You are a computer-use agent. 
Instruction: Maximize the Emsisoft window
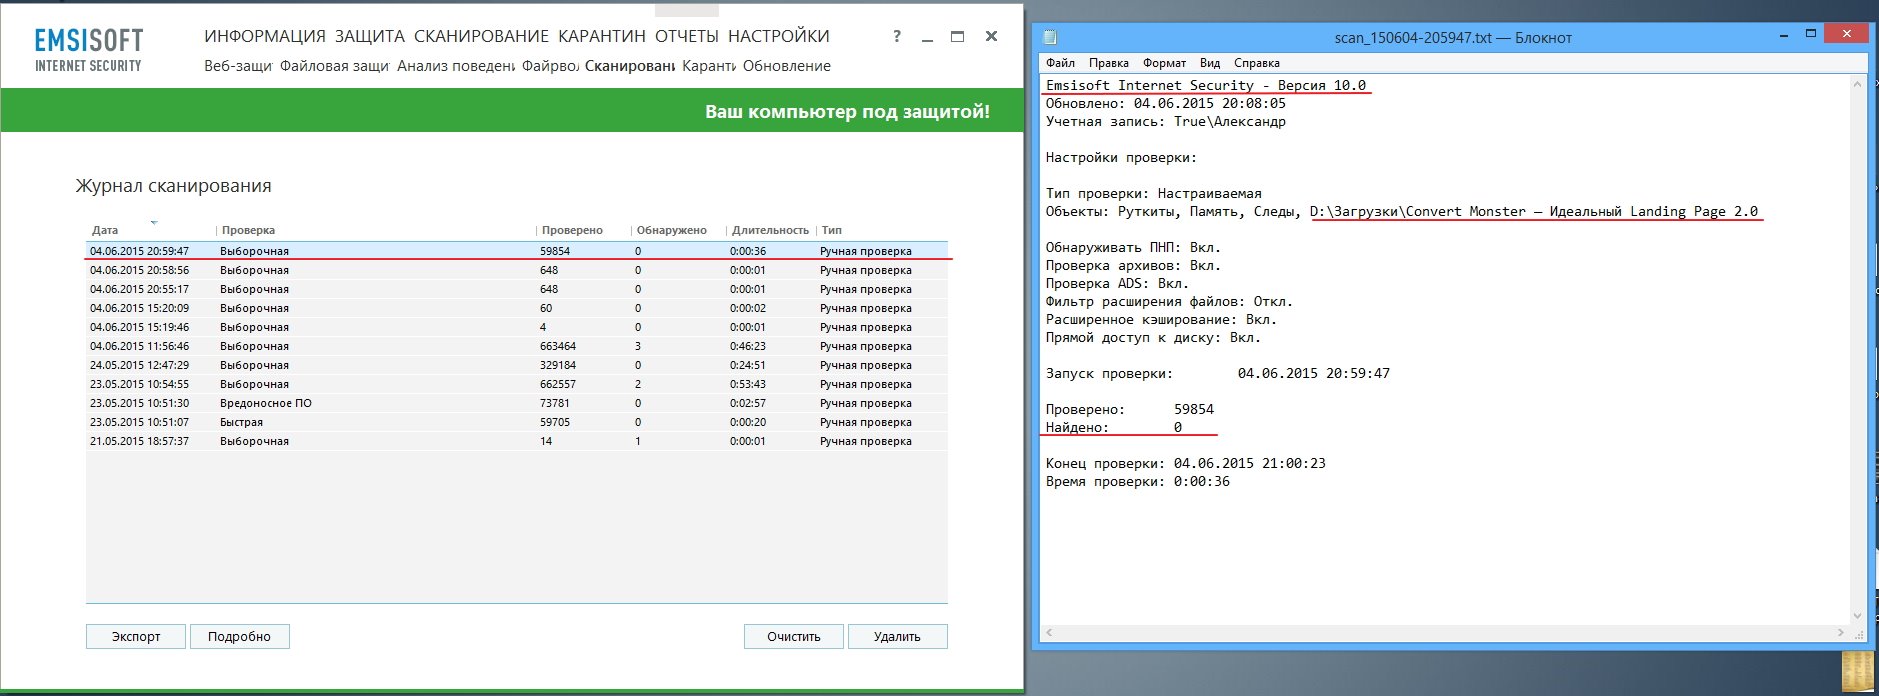pos(957,36)
